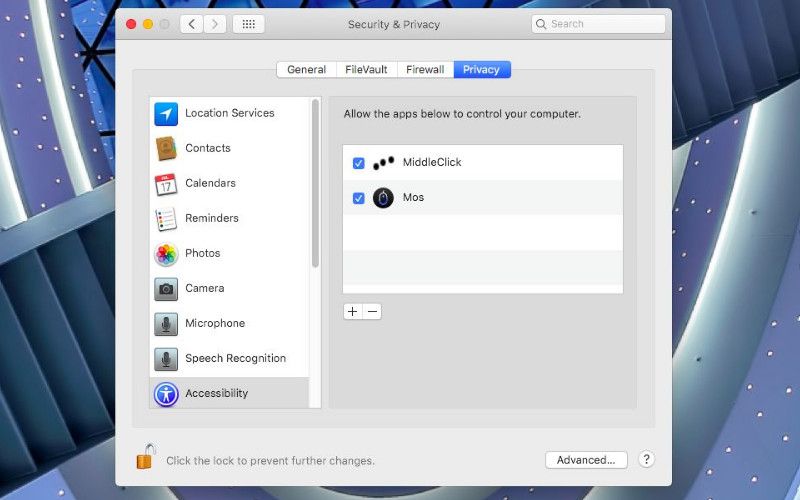
Task: Select the Speech Recognition label
Action: click(x=235, y=358)
